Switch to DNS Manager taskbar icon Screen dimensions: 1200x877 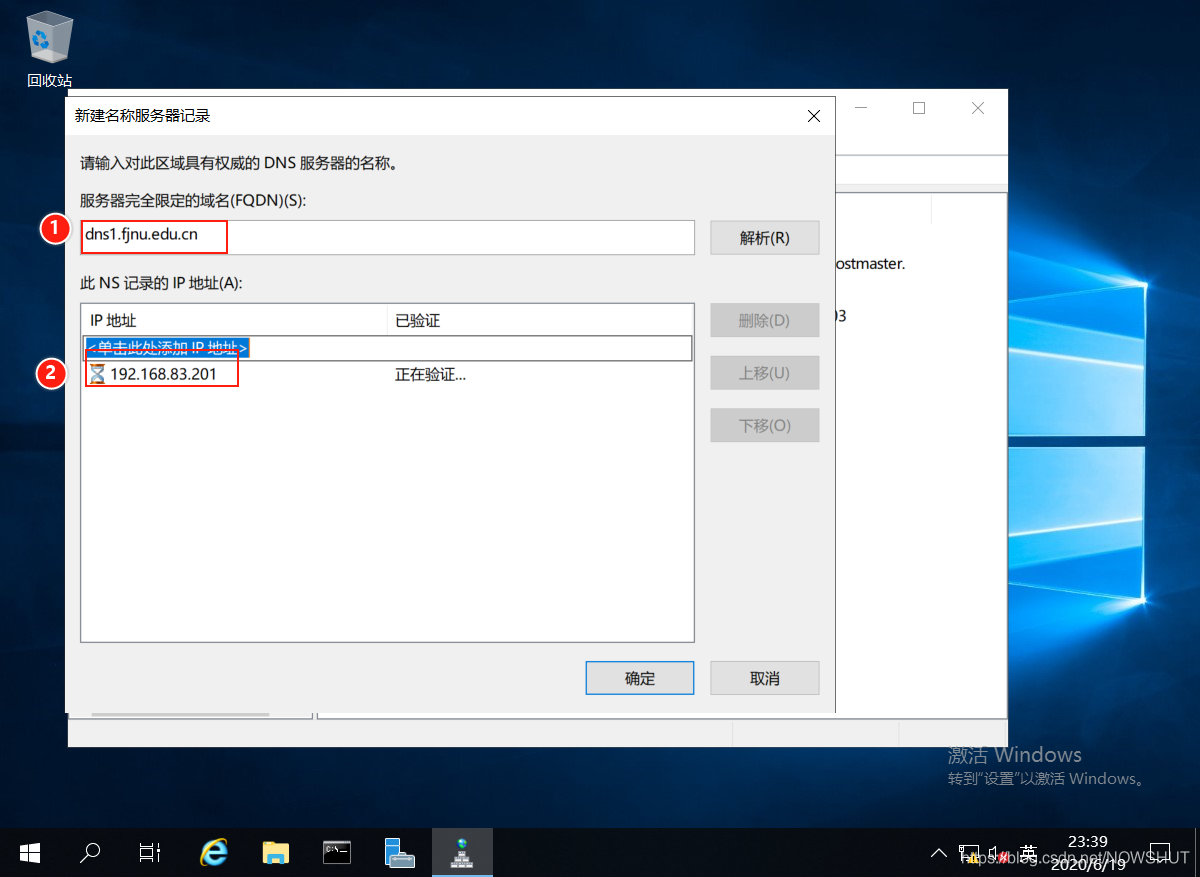click(x=461, y=852)
